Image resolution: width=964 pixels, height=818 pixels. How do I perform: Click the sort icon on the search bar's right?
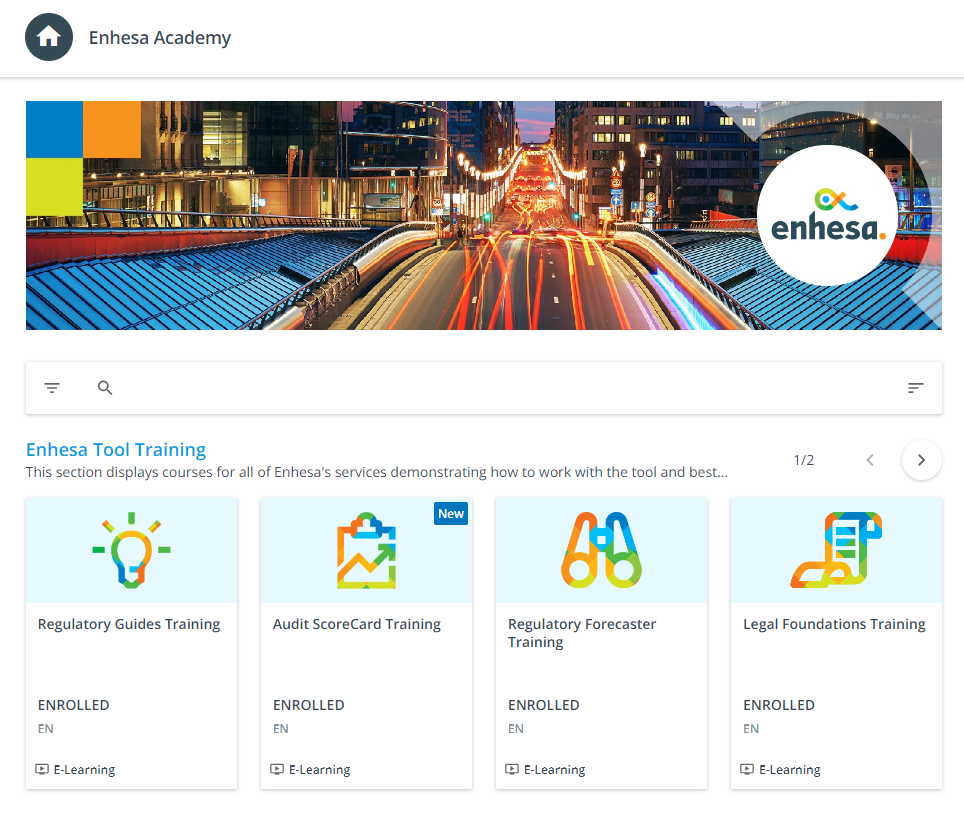(915, 387)
